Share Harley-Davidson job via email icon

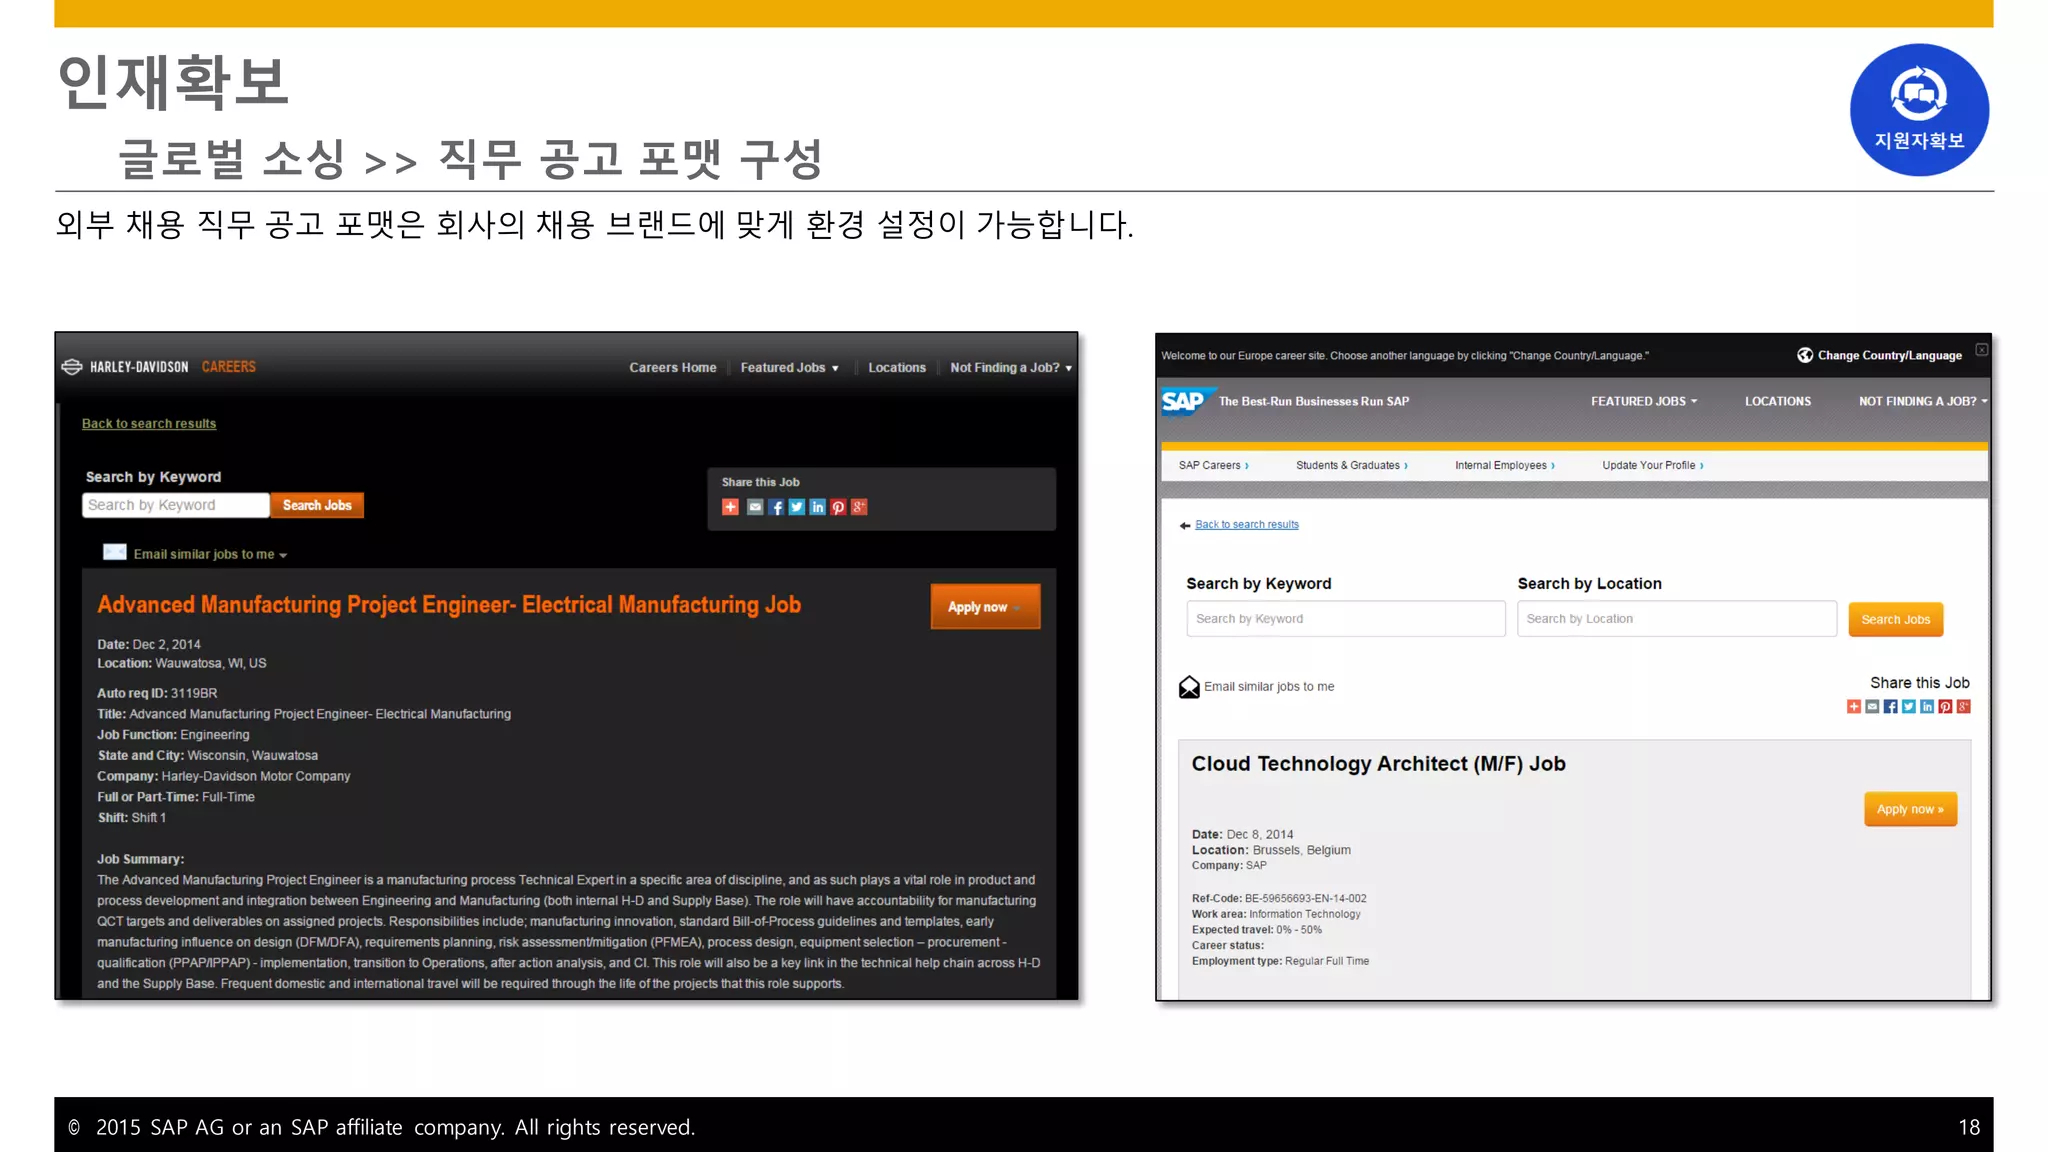755,507
